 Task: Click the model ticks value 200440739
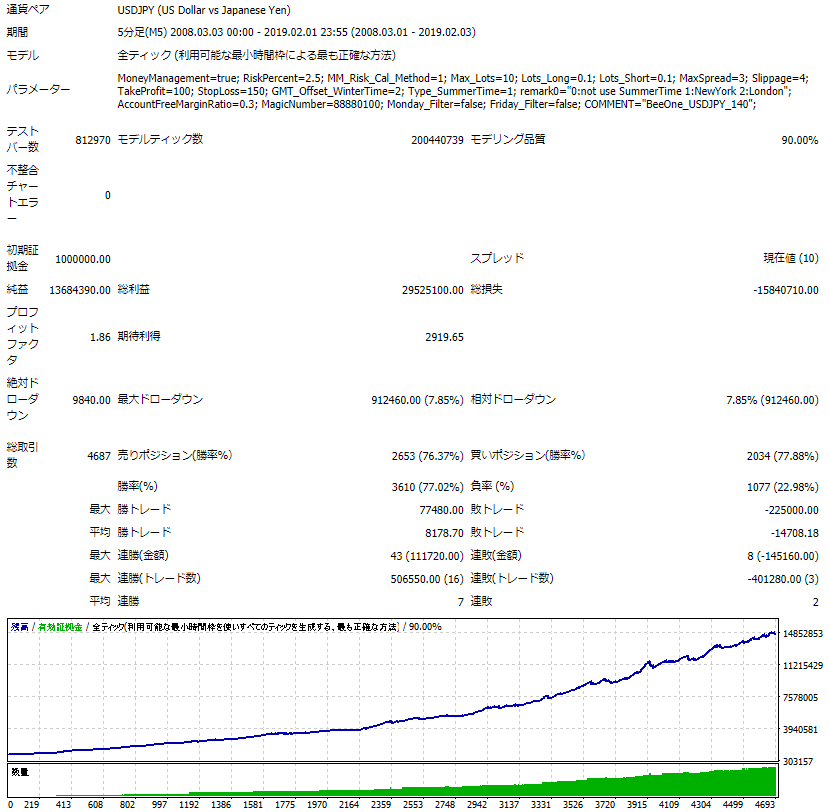[x=437, y=140]
